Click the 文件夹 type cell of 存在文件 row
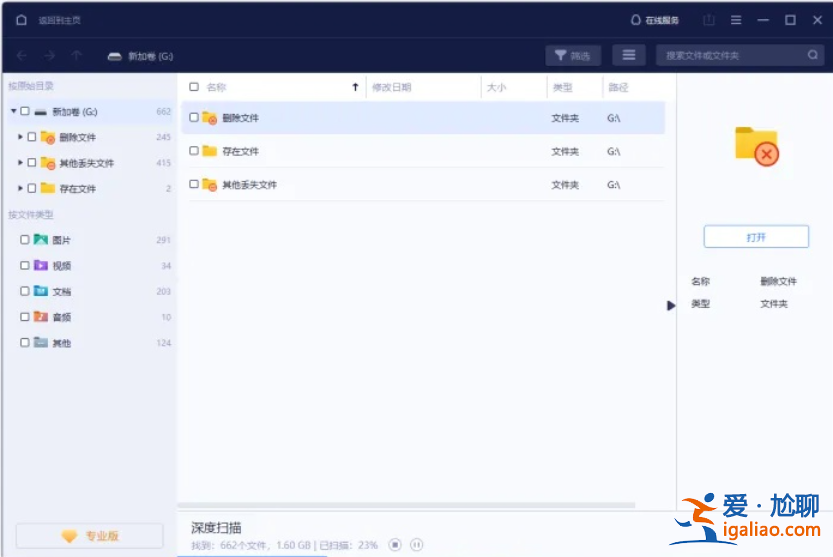This screenshot has height=557, width=833. coord(565,151)
